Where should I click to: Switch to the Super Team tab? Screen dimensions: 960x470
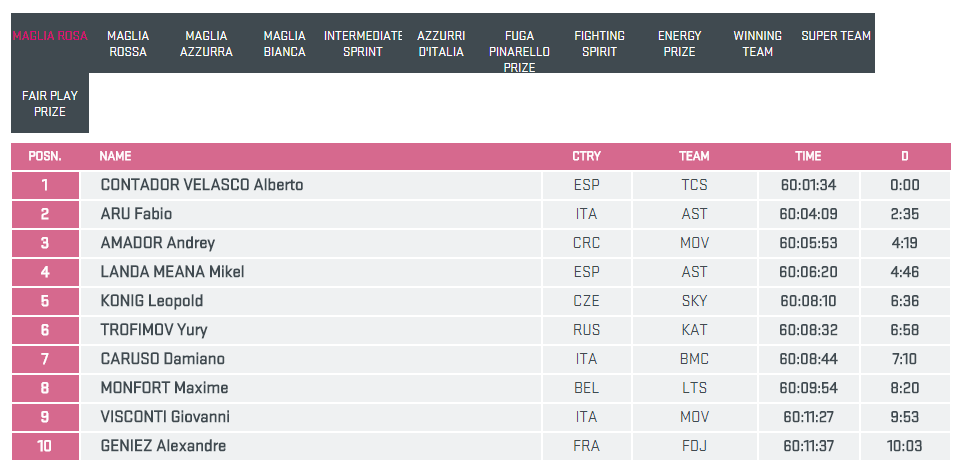[836, 36]
